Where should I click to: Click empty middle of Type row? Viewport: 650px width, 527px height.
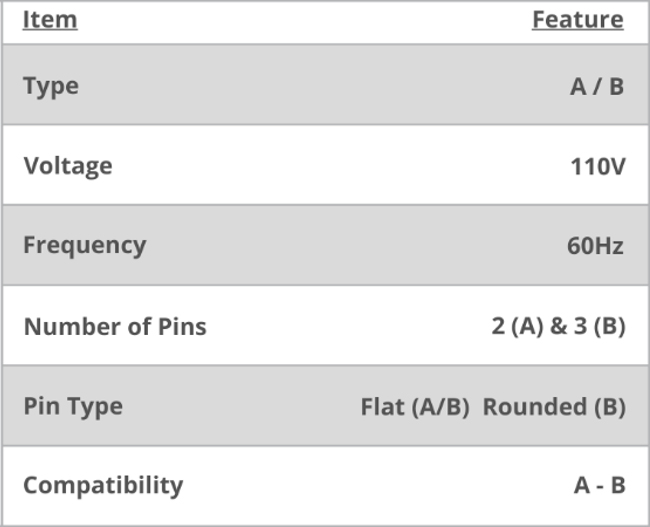coord(323,85)
